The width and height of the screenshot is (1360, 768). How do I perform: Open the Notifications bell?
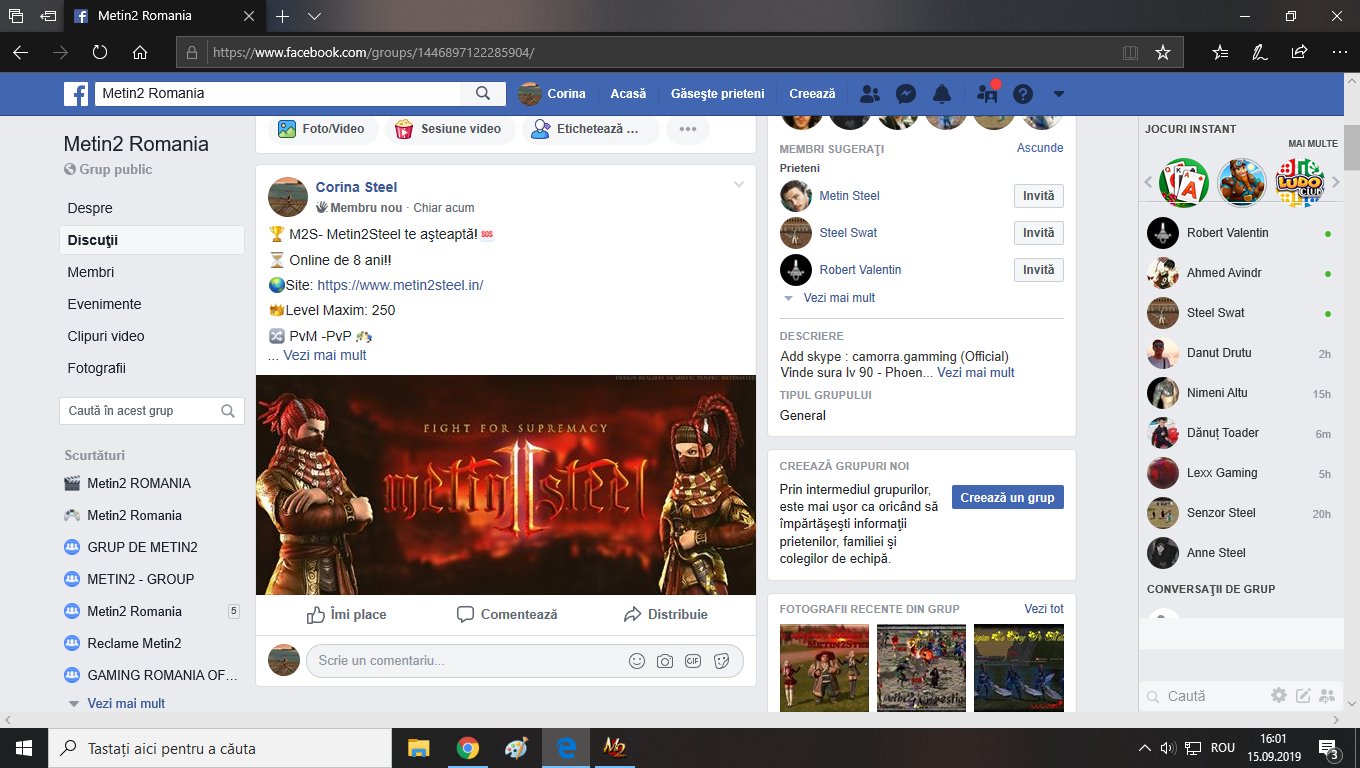(x=942, y=94)
